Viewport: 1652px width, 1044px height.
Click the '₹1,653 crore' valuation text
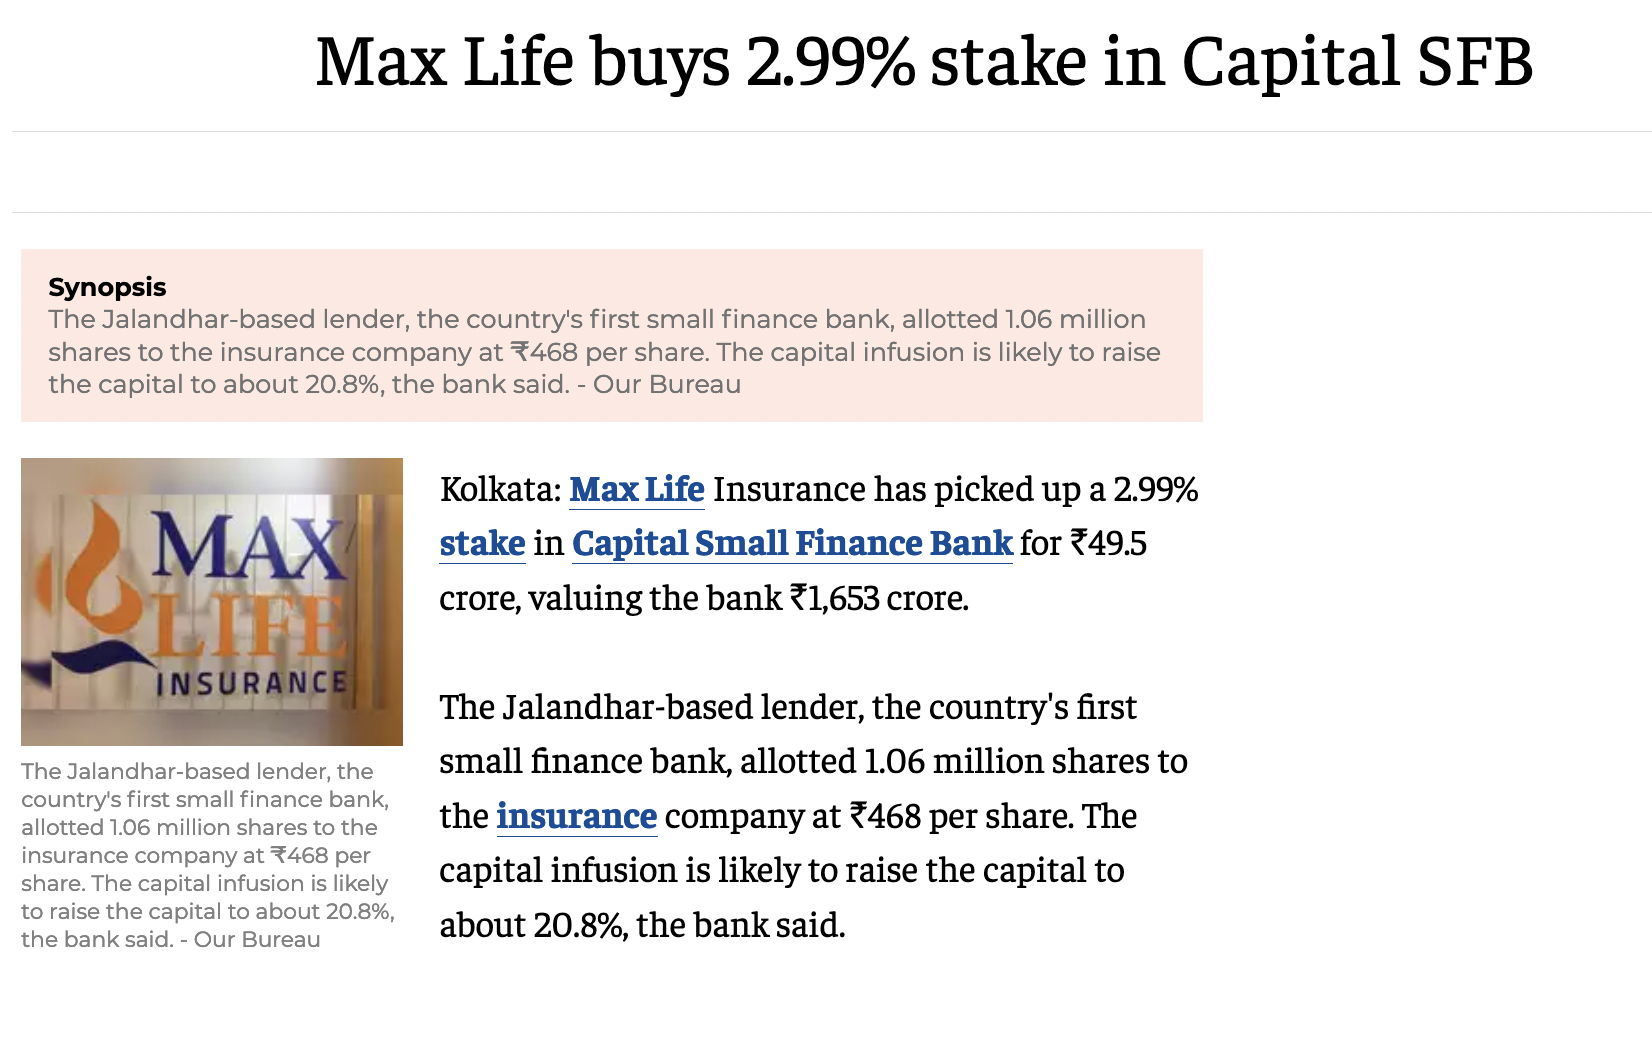(879, 598)
